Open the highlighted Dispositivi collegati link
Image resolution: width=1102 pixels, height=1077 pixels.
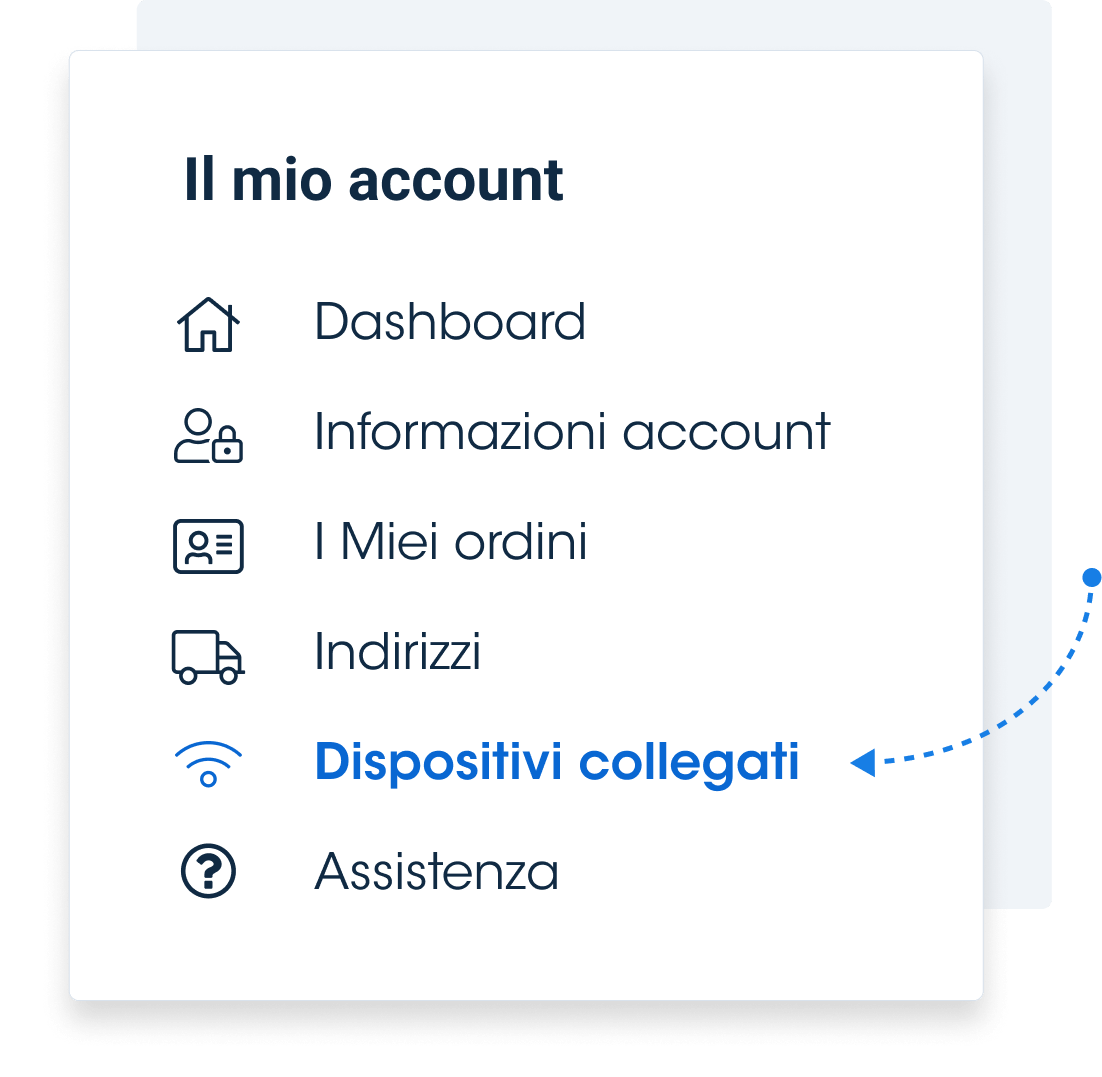click(x=557, y=763)
